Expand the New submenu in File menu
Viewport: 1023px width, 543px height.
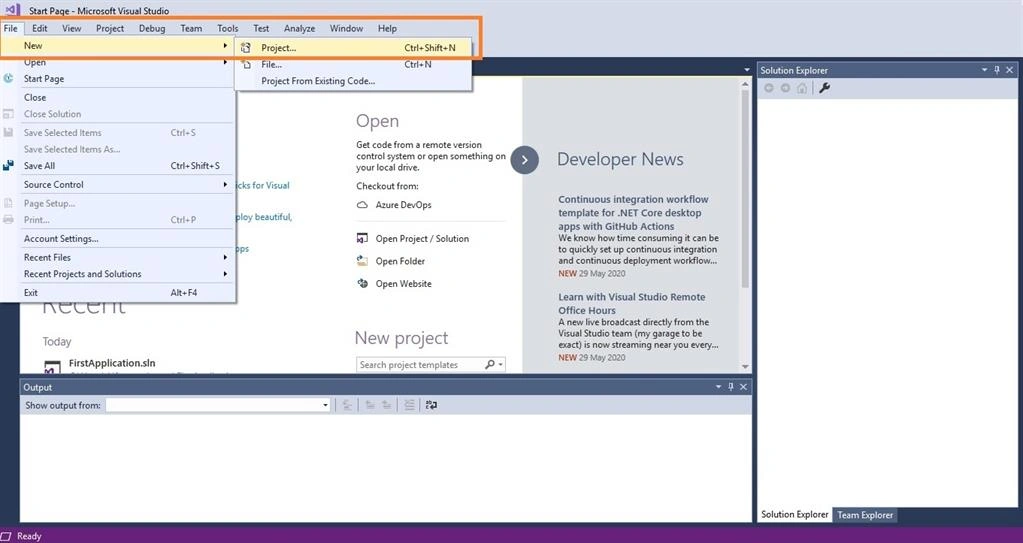[117, 46]
